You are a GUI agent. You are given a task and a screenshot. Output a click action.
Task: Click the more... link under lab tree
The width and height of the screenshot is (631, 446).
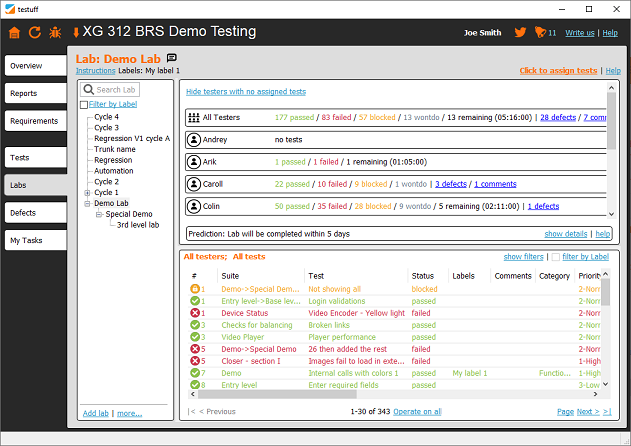pos(130,413)
